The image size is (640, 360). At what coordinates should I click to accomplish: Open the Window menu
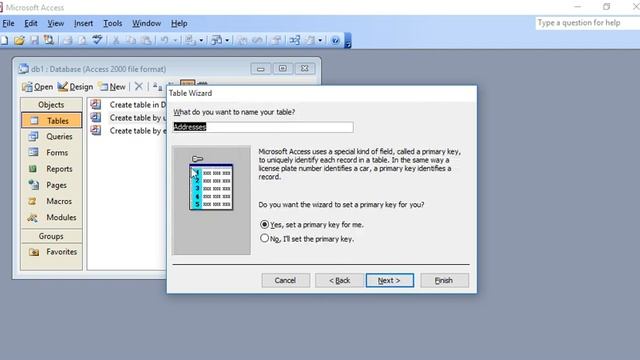(x=147, y=23)
